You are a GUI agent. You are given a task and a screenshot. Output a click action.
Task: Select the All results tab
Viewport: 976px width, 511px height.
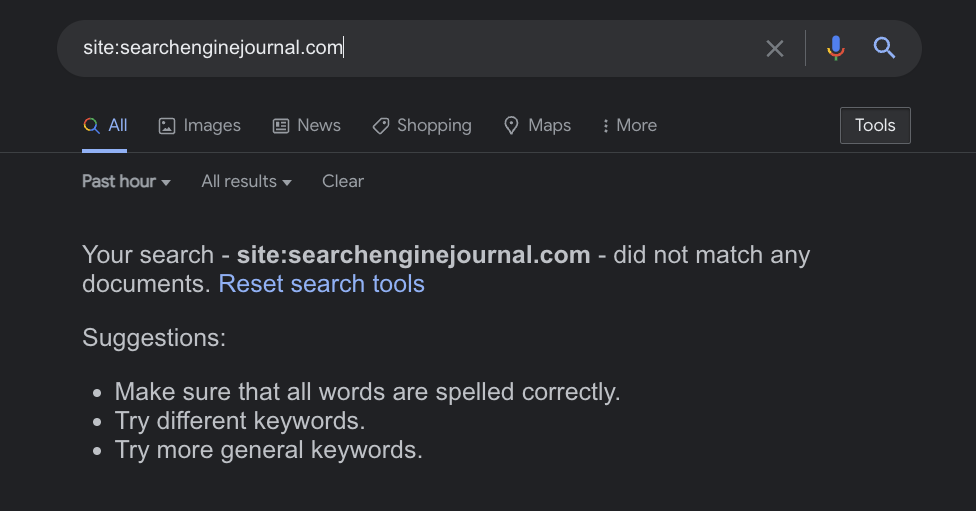pyautogui.click(x=118, y=126)
